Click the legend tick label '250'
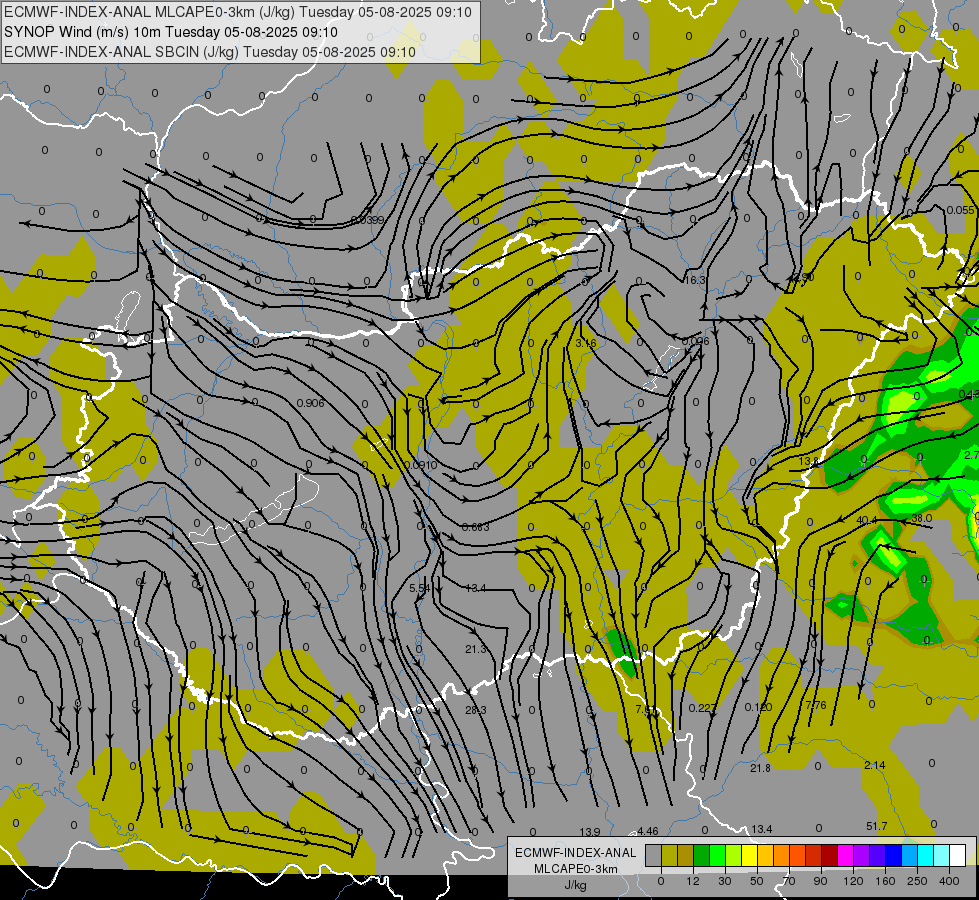 click(x=917, y=881)
